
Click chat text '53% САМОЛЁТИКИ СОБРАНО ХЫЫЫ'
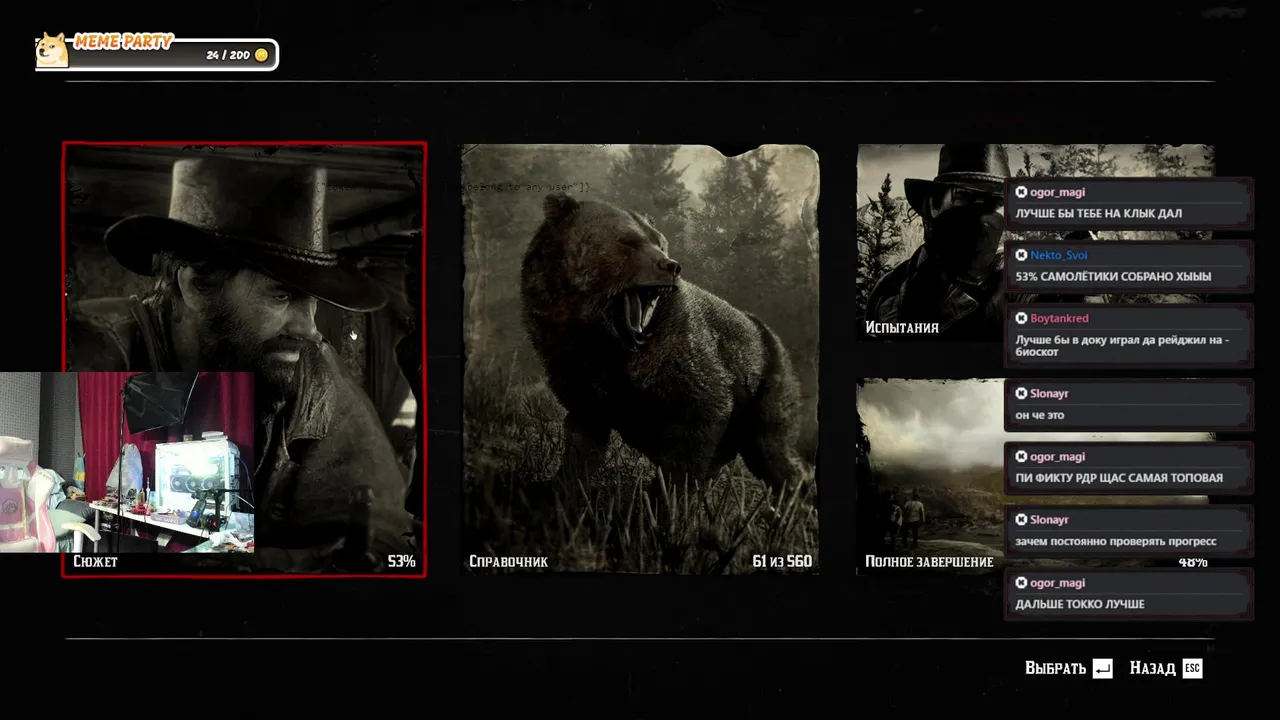pyautogui.click(x=1113, y=277)
